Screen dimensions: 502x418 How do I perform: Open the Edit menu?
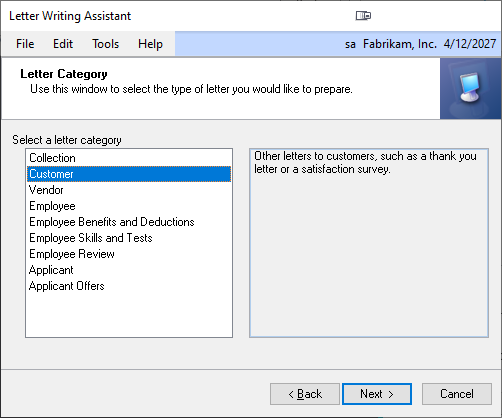[x=63, y=44]
